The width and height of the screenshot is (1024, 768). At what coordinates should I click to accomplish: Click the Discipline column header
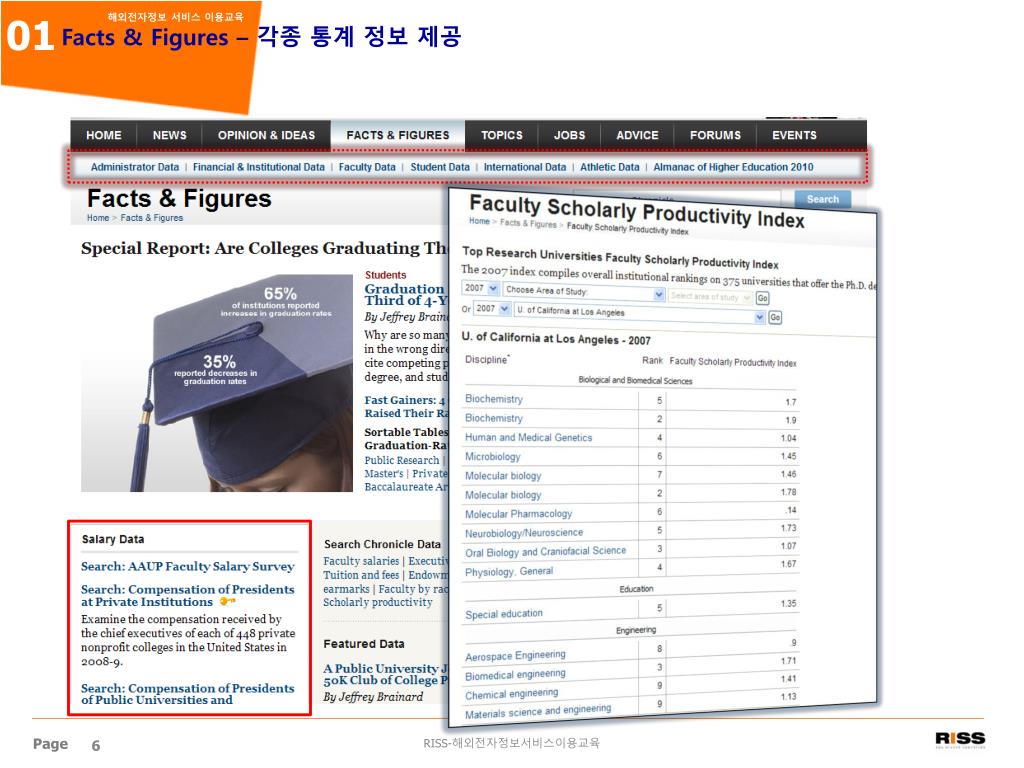pos(486,360)
